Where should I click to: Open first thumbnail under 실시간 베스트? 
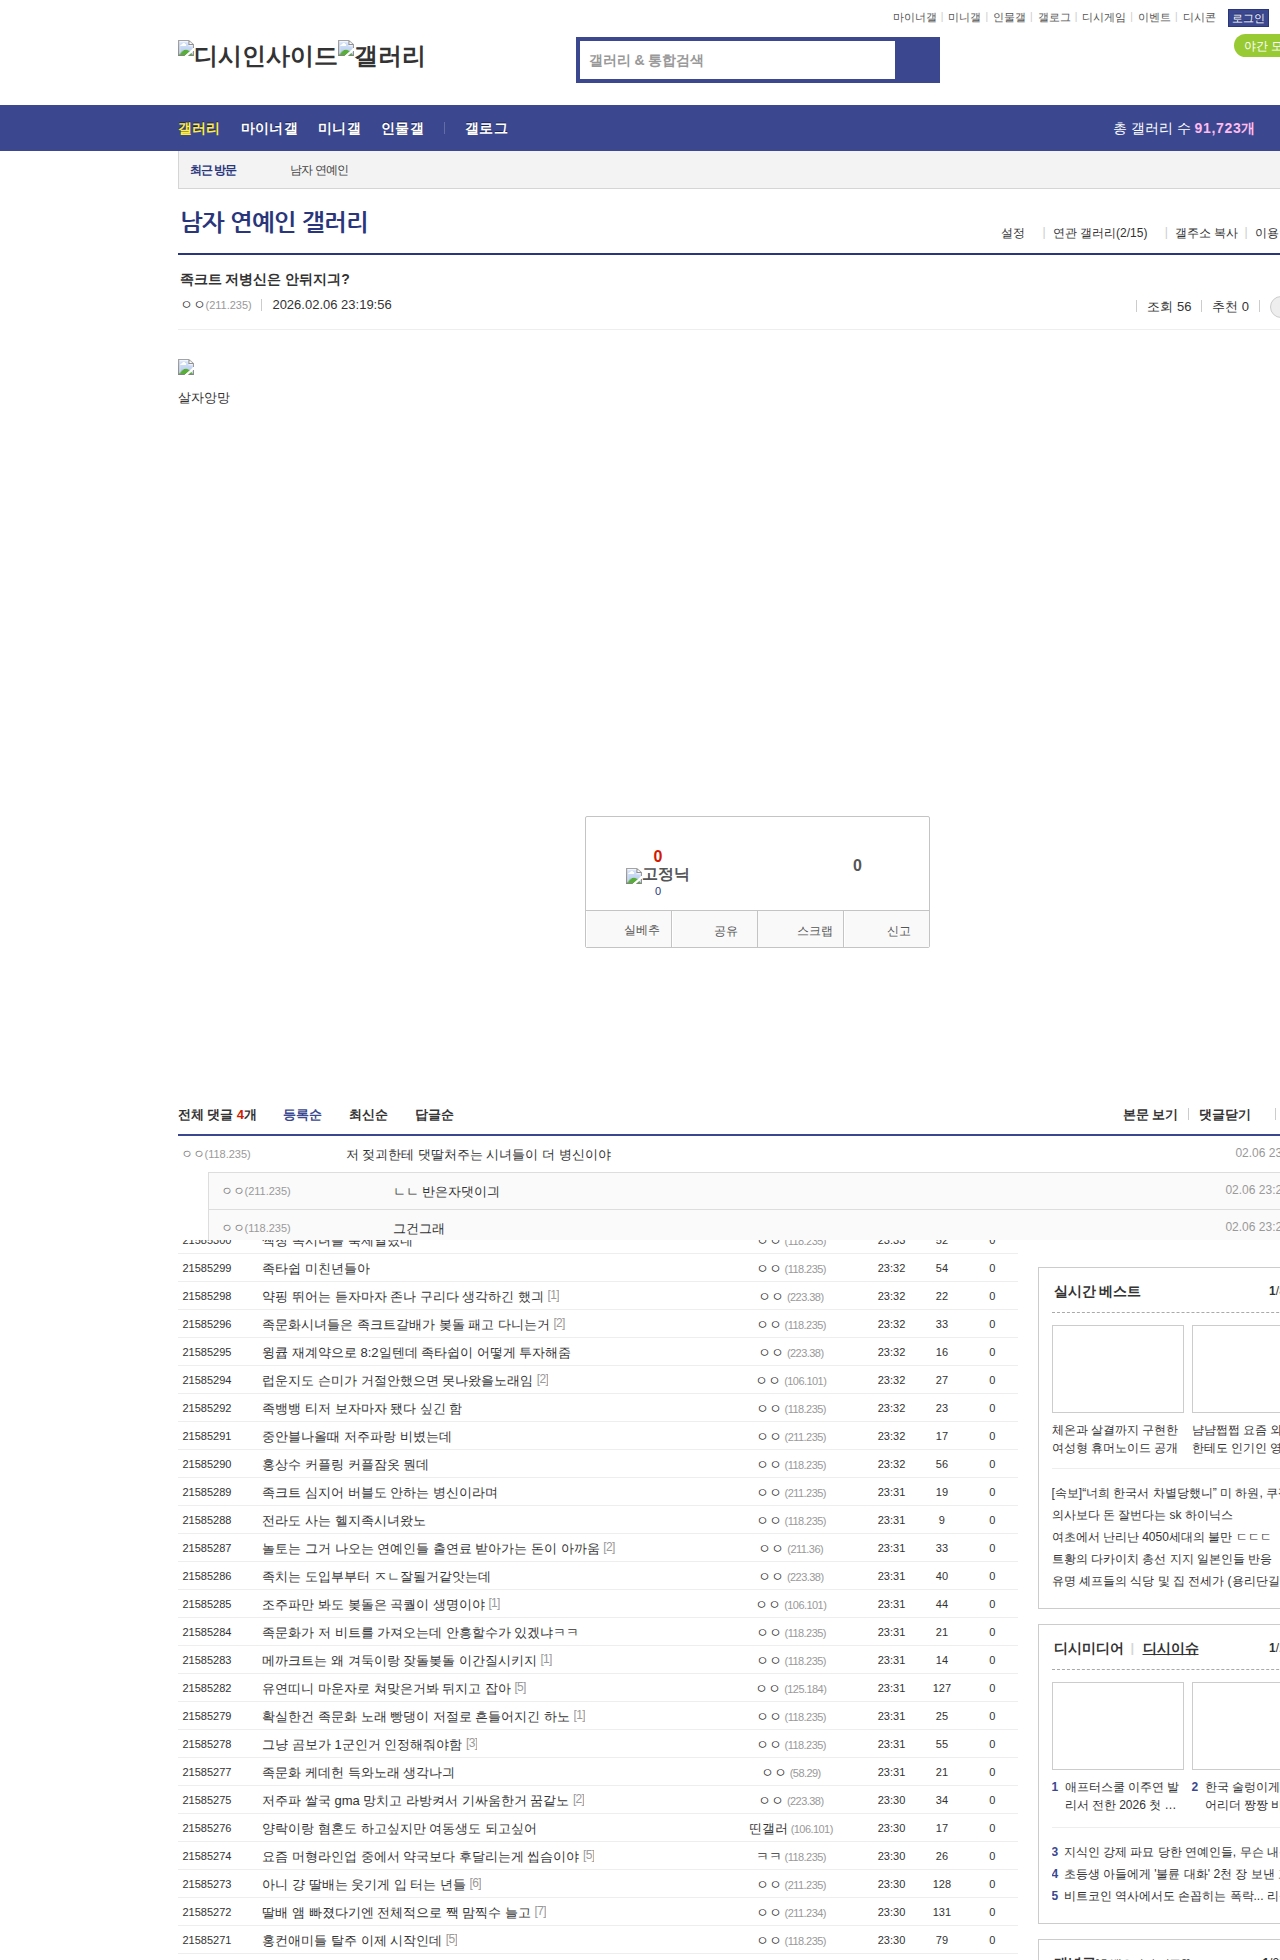click(x=1118, y=1369)
